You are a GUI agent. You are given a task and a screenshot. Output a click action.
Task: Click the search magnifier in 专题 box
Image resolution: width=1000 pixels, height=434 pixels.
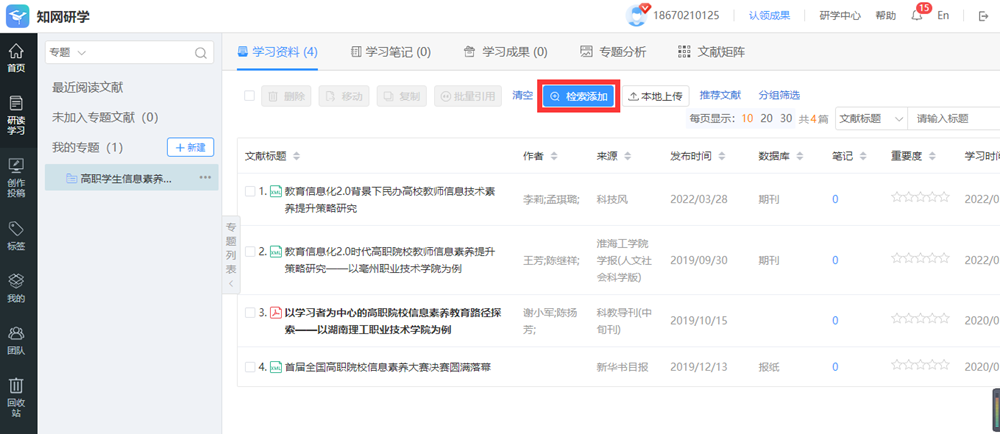point(200,53)
